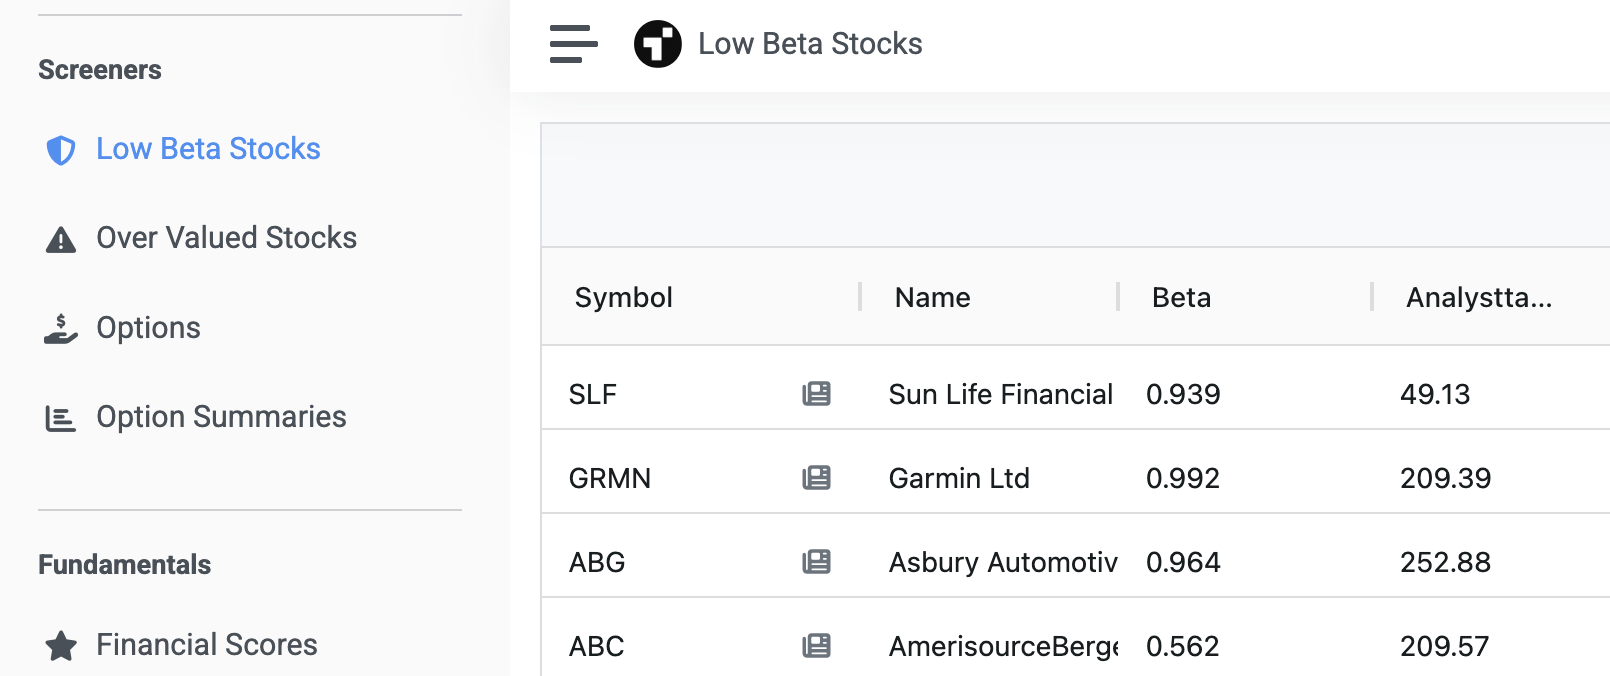Open news icon beside ABG
This screenshot has width=1610, height=676.
[x=816, y=562]
